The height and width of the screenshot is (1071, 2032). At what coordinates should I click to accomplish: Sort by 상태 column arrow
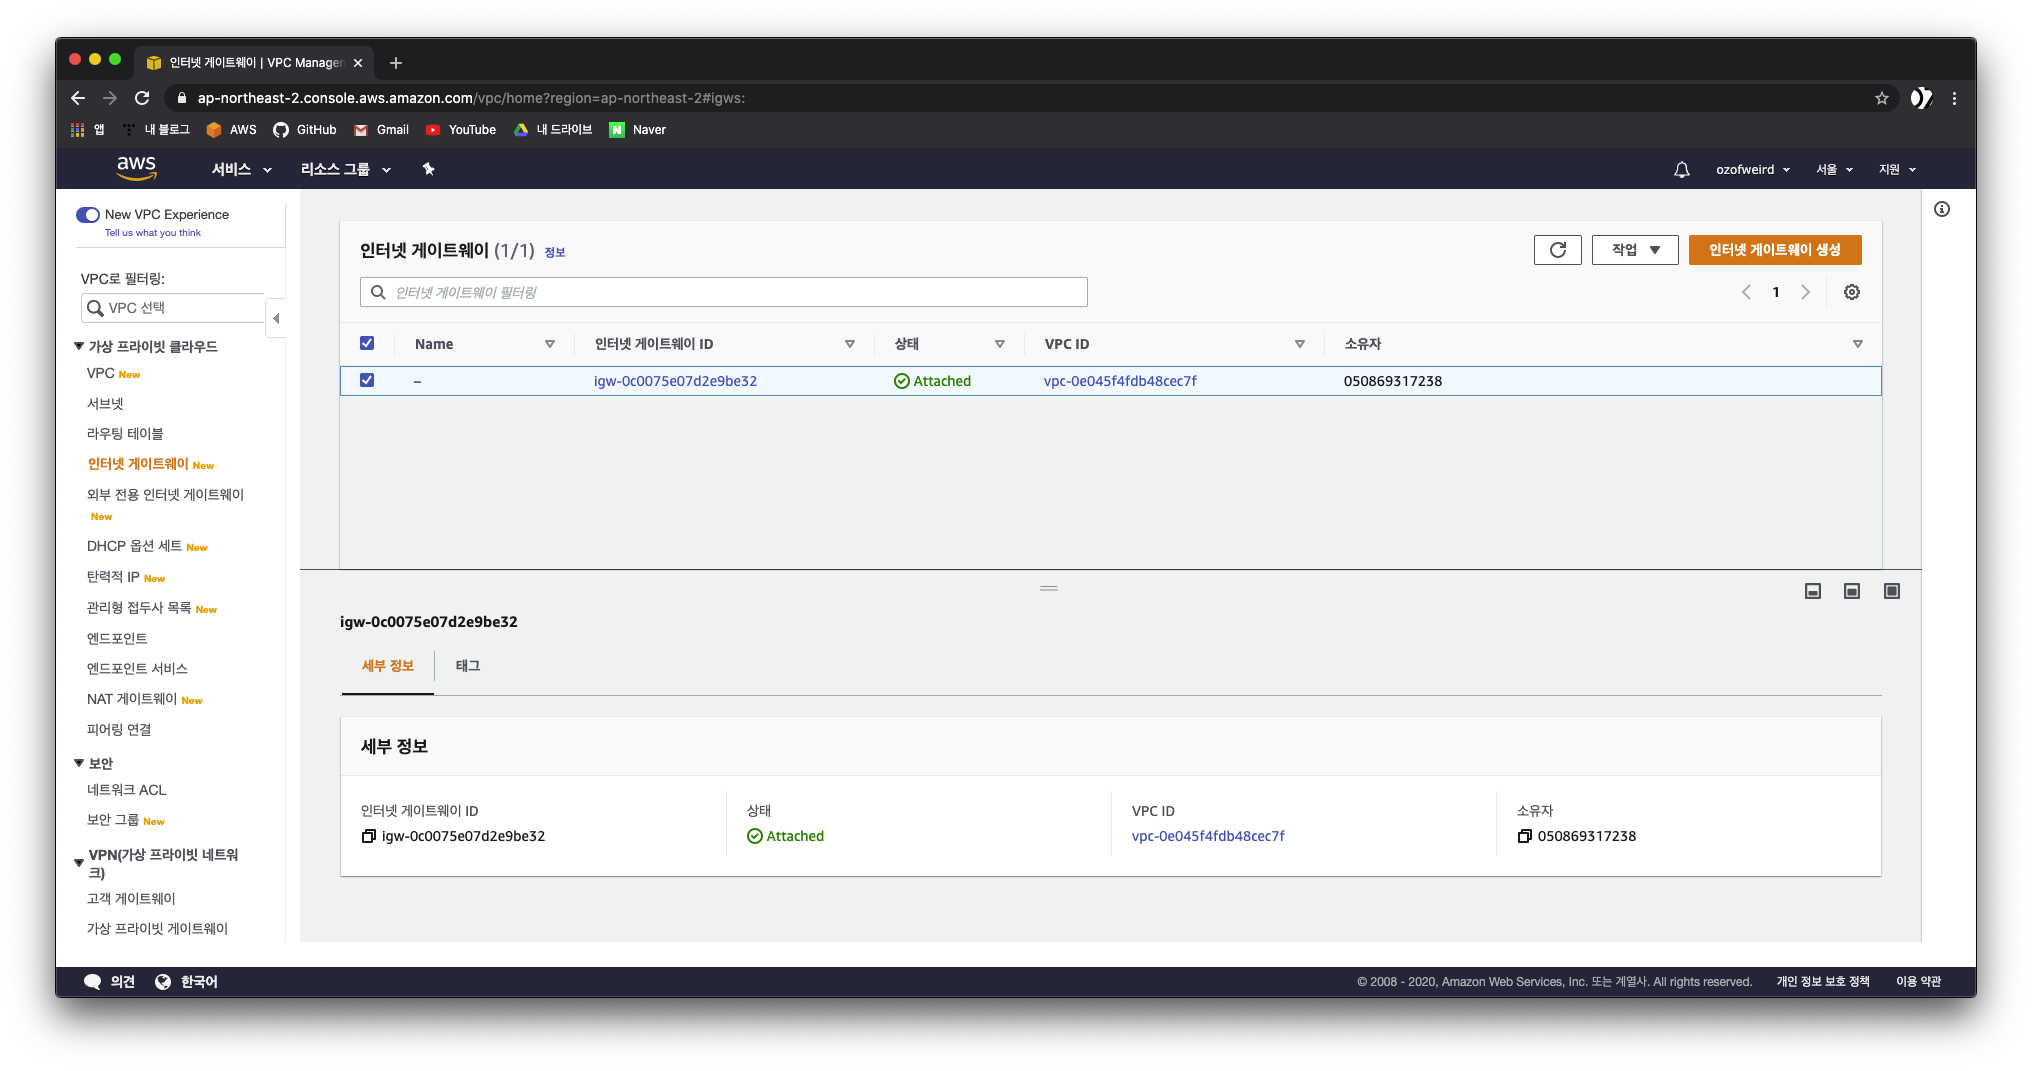point(1000,344)
